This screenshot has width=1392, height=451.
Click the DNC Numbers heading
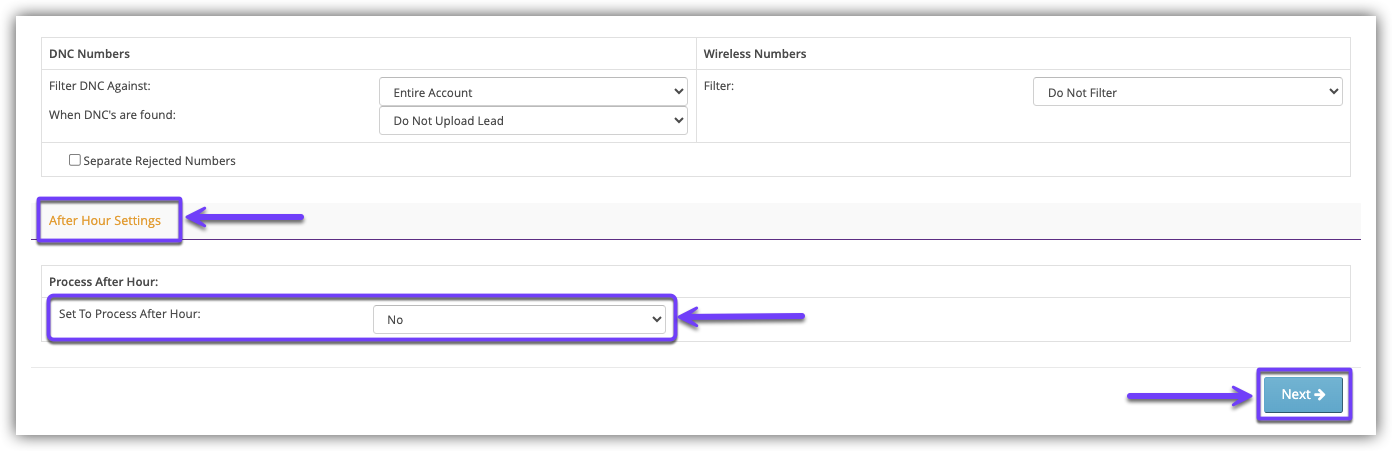point(90,54)
